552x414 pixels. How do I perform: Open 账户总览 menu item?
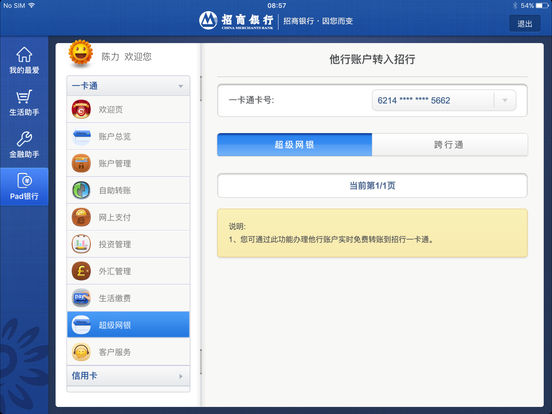click(128, 136)
